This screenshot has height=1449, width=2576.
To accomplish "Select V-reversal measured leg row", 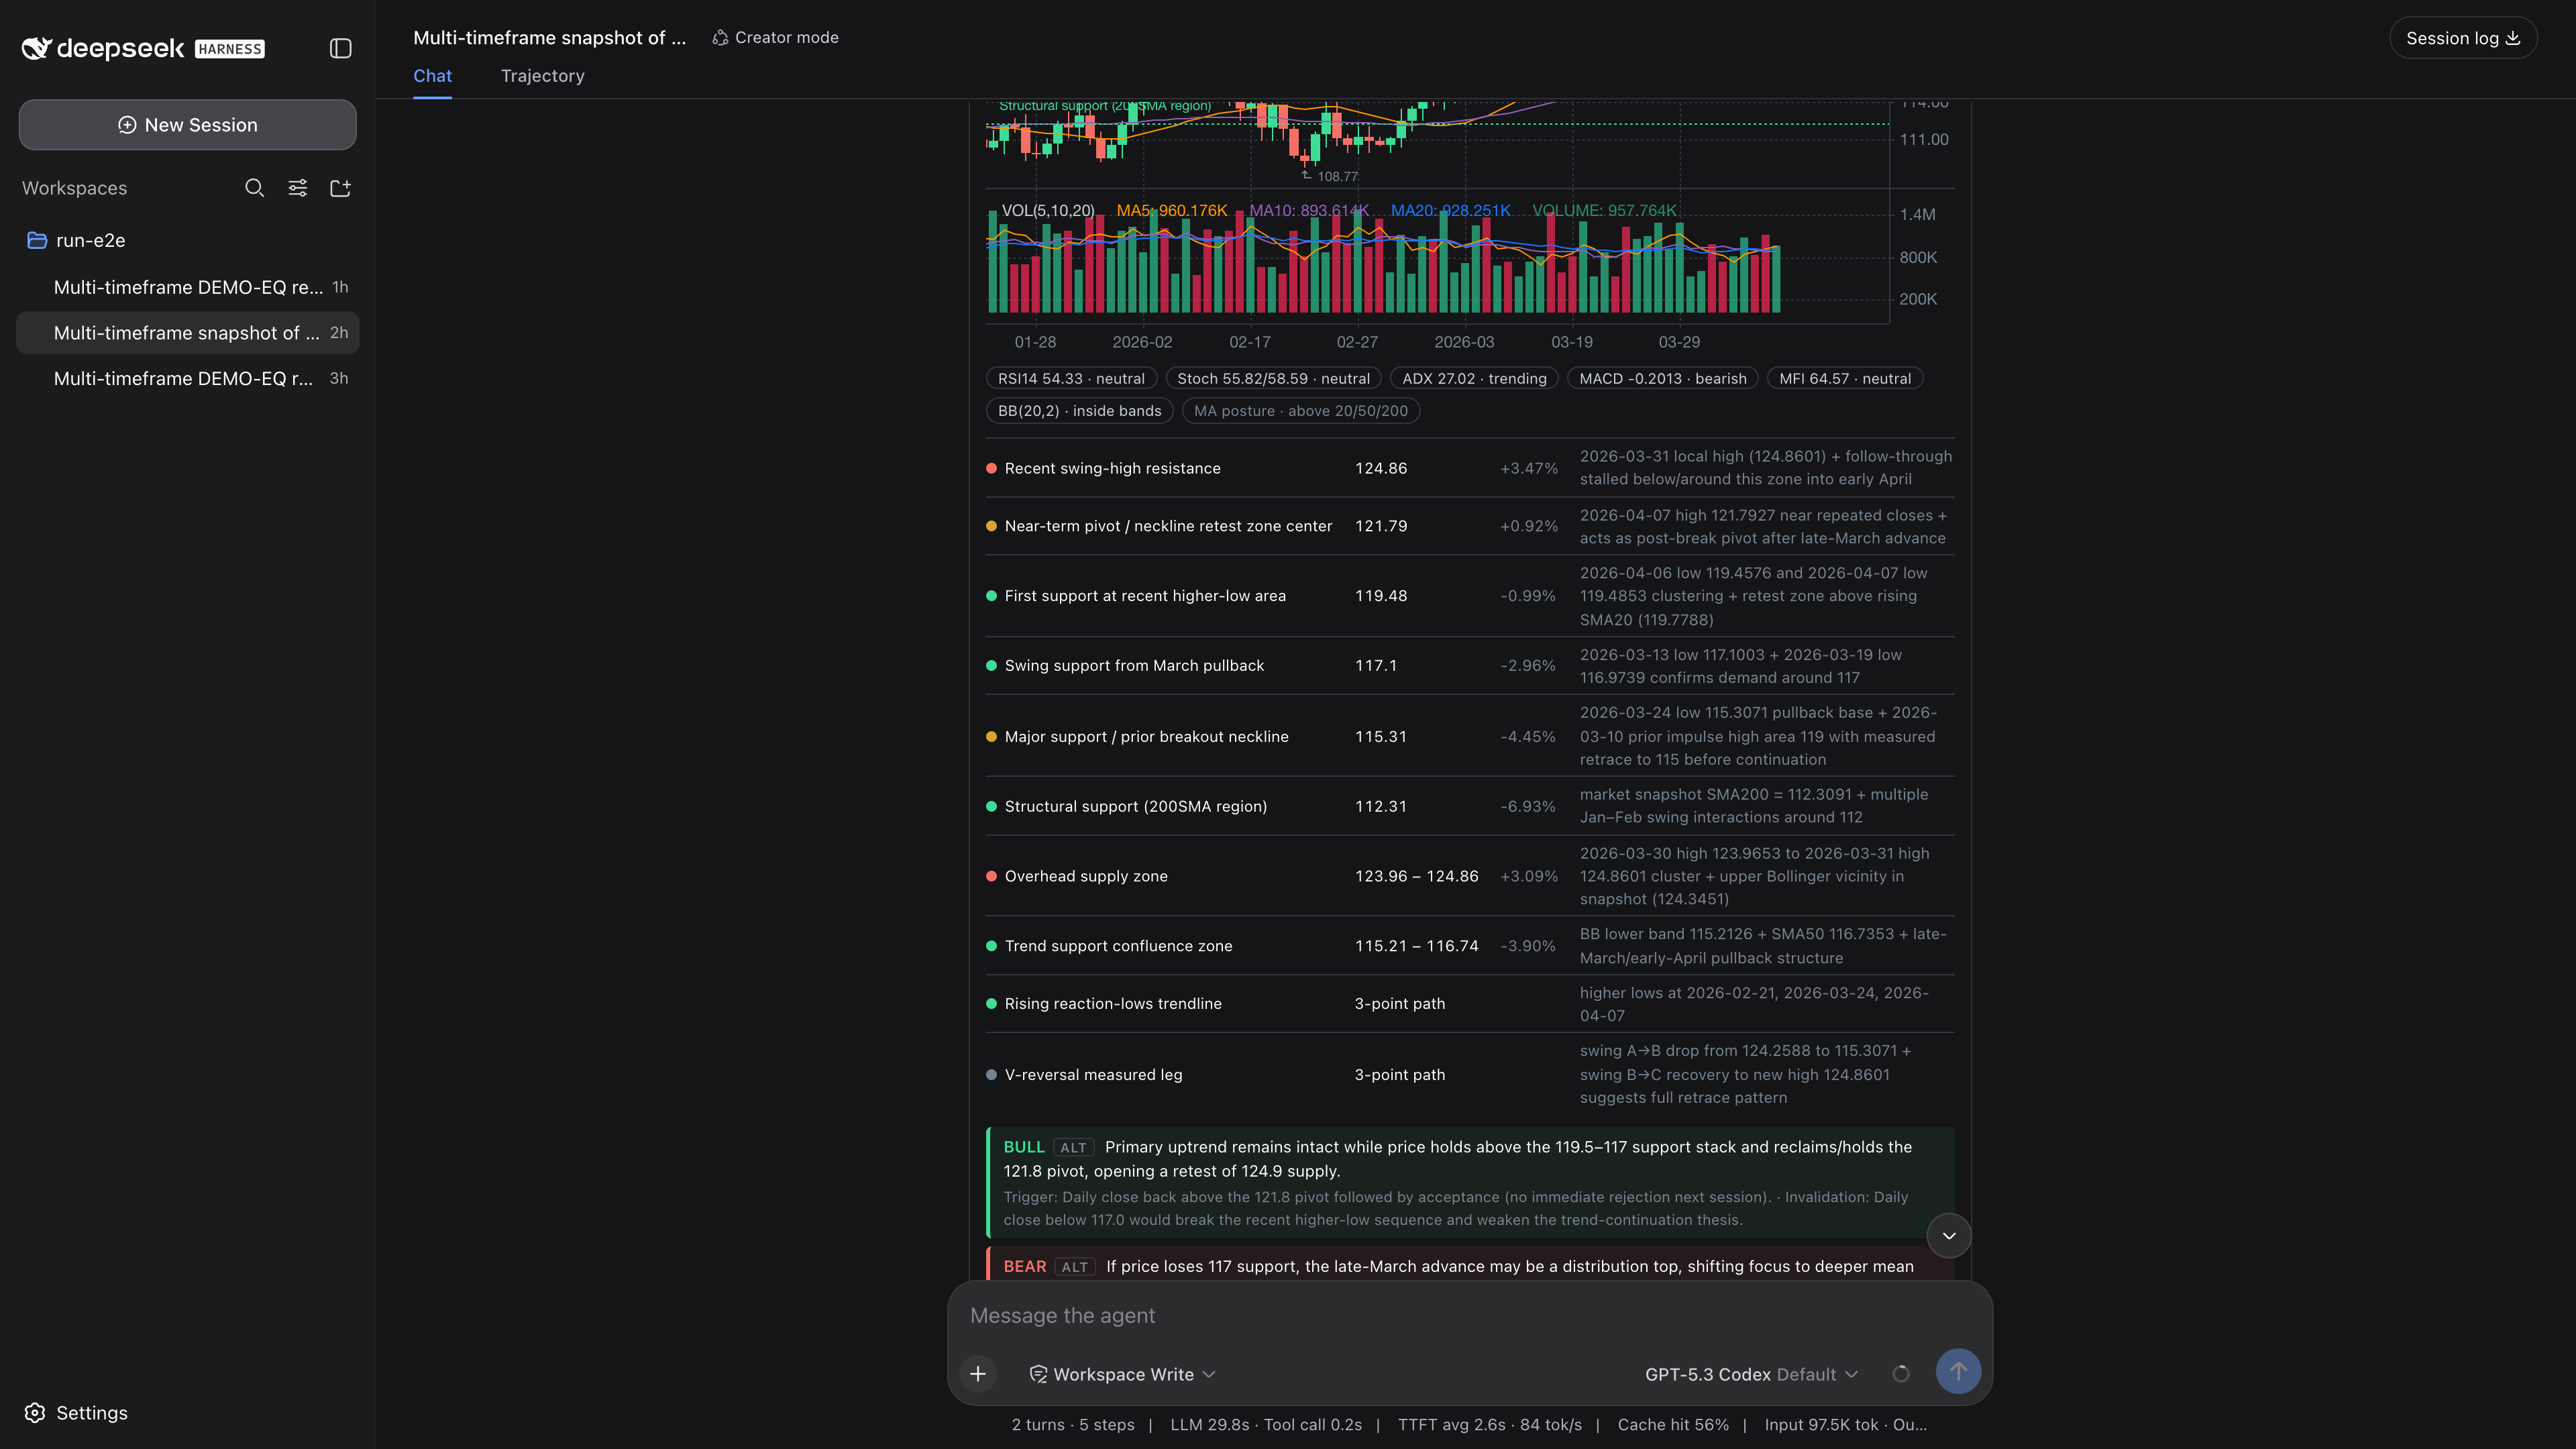I will [x=1470, y=1074].
